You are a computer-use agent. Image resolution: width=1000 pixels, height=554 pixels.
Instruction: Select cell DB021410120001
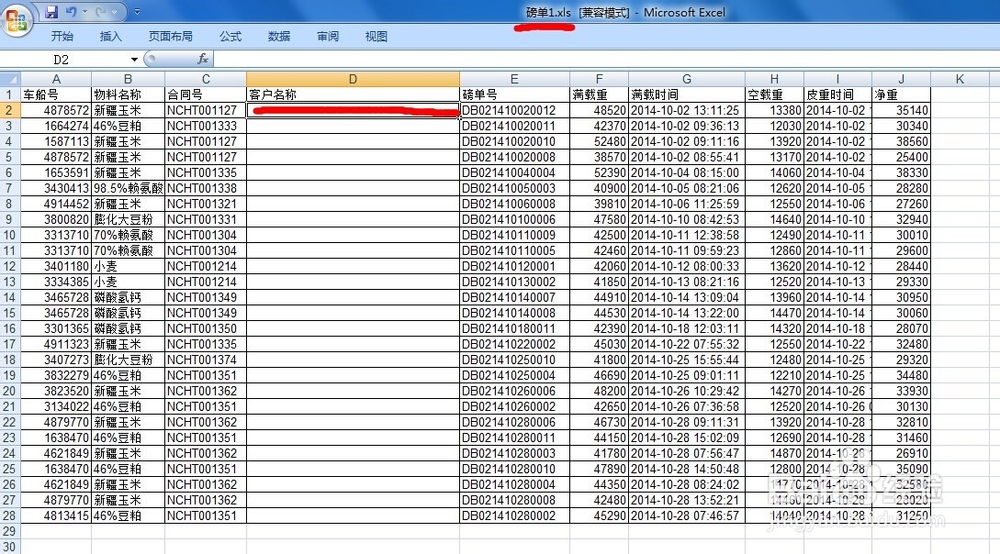click(x=514, y=266)
